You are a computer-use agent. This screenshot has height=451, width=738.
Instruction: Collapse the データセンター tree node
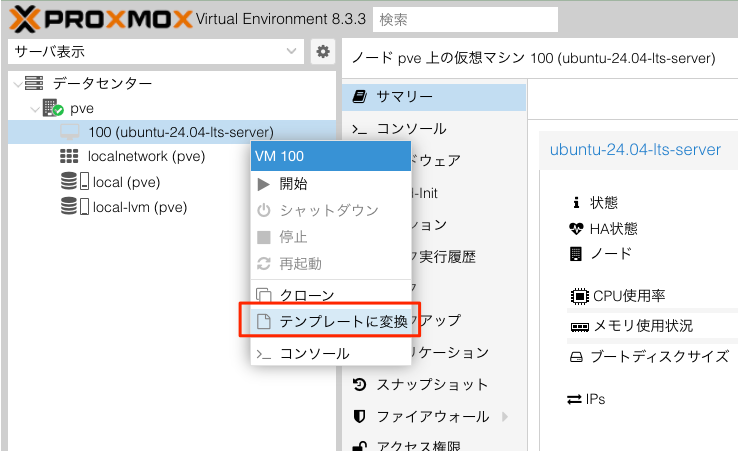(x=18, y=84)
